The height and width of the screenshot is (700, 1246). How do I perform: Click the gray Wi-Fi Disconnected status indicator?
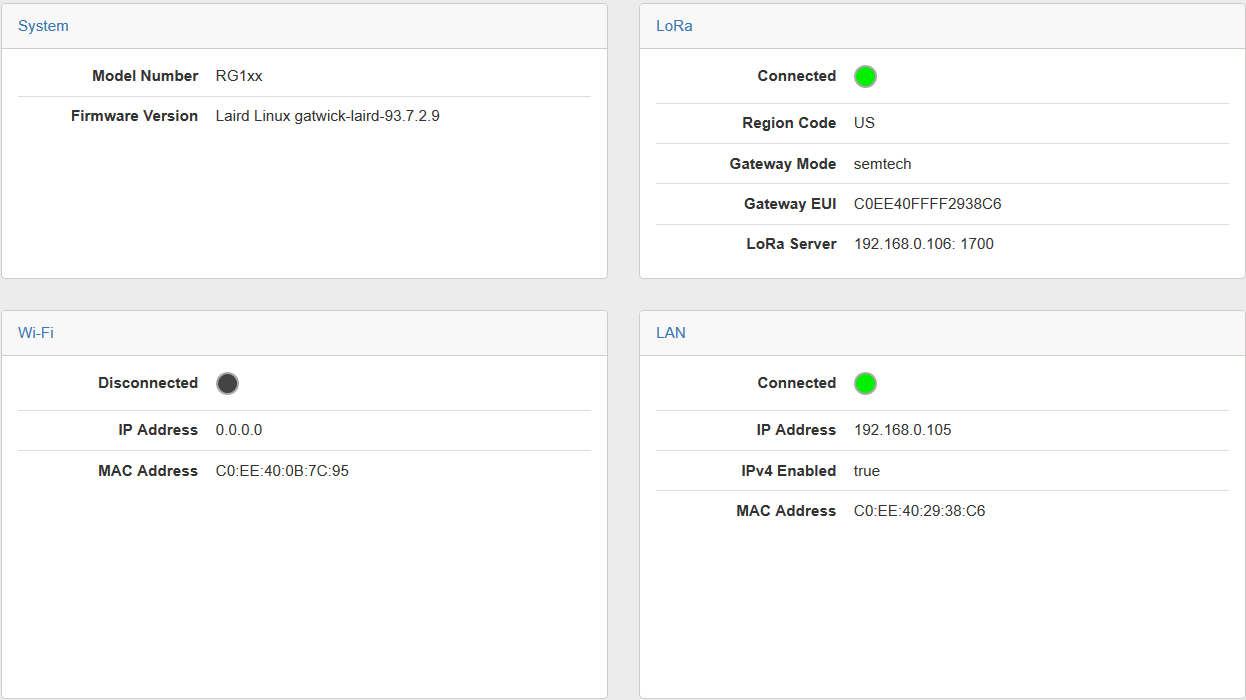[227, 383]
